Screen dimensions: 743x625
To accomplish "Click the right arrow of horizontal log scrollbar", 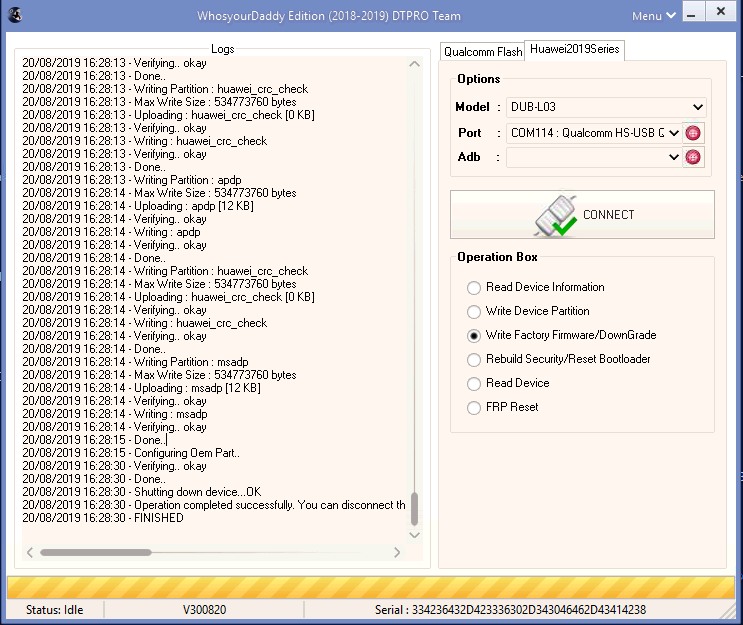I will 397,552.
